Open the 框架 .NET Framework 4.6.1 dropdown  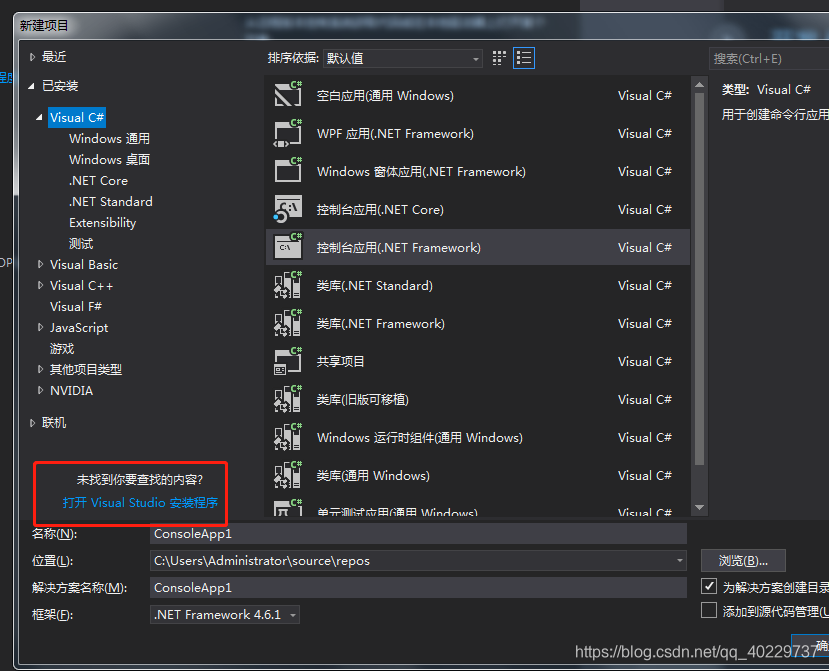pos(225,615)
